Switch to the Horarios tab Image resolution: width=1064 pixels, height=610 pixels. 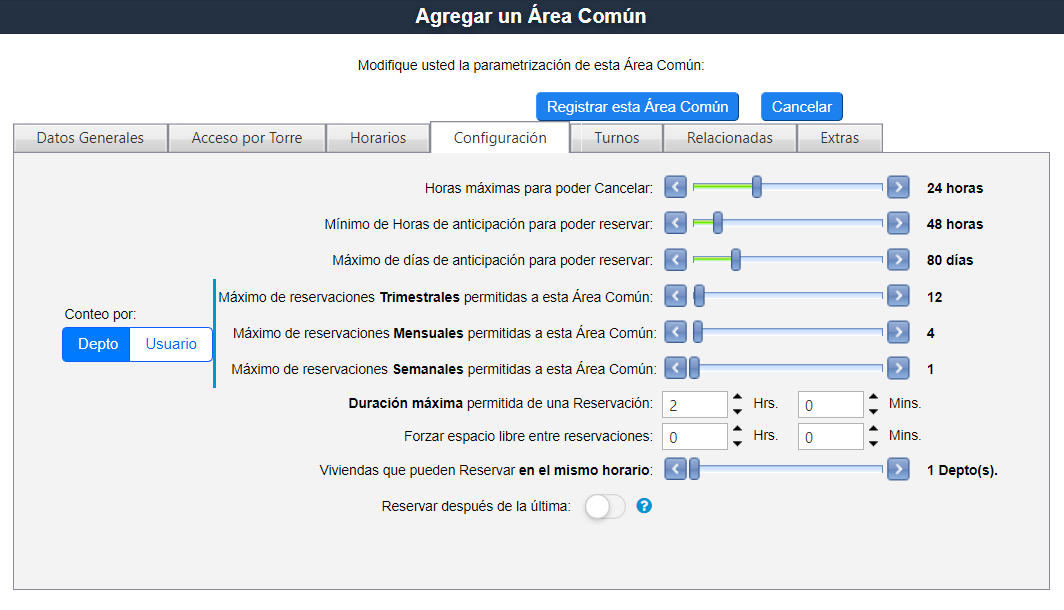pos(378,138)
